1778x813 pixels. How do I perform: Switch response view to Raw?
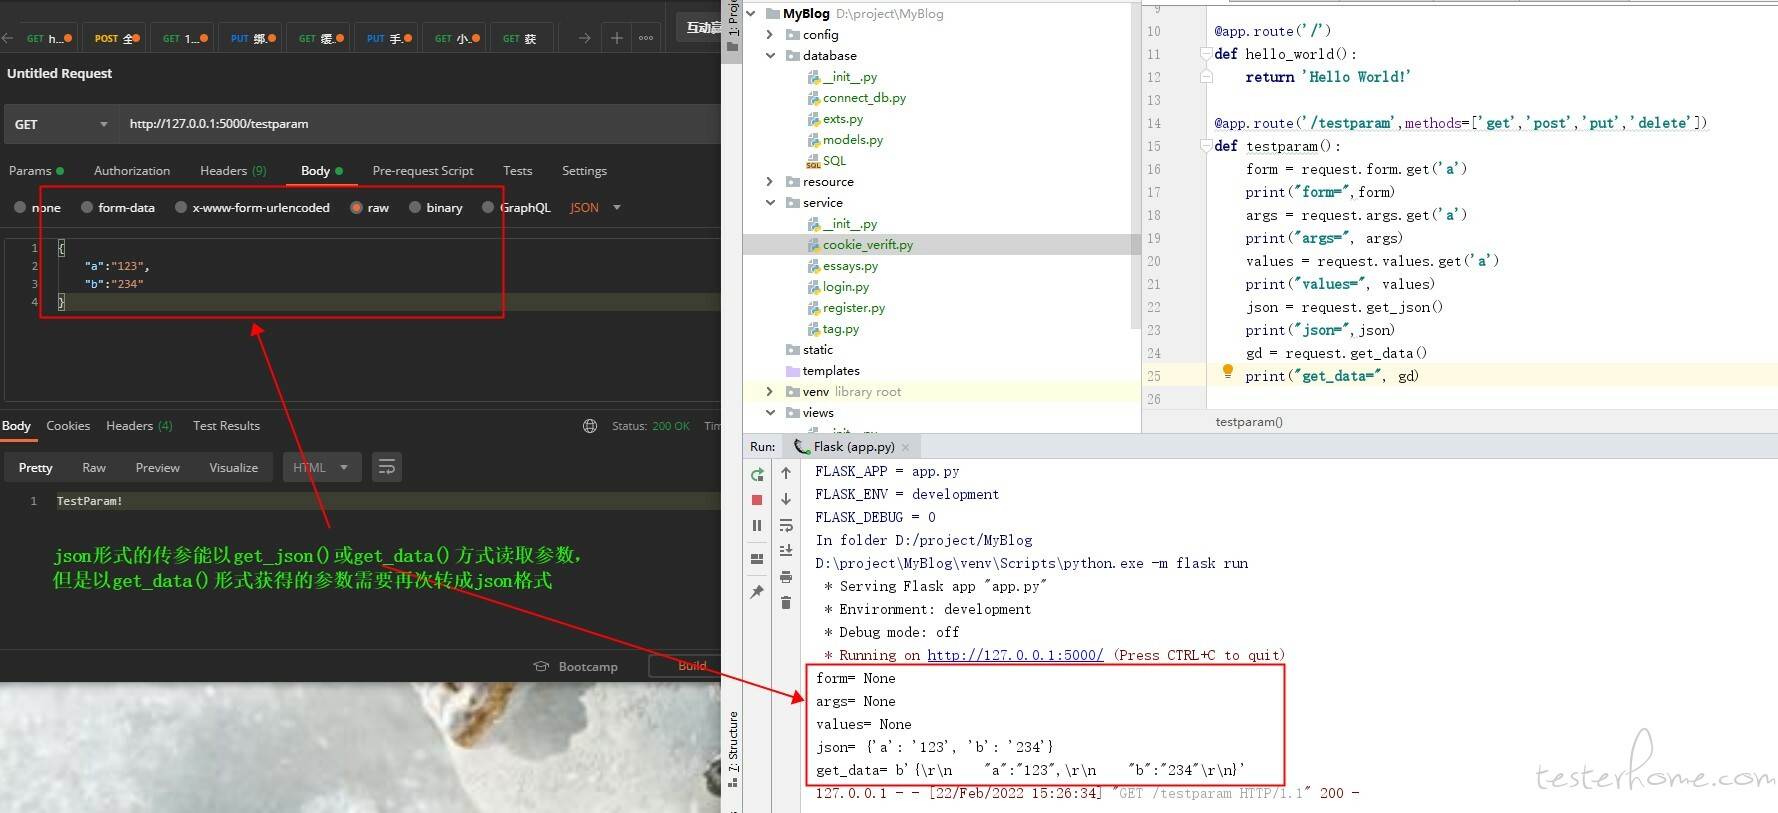94,468
